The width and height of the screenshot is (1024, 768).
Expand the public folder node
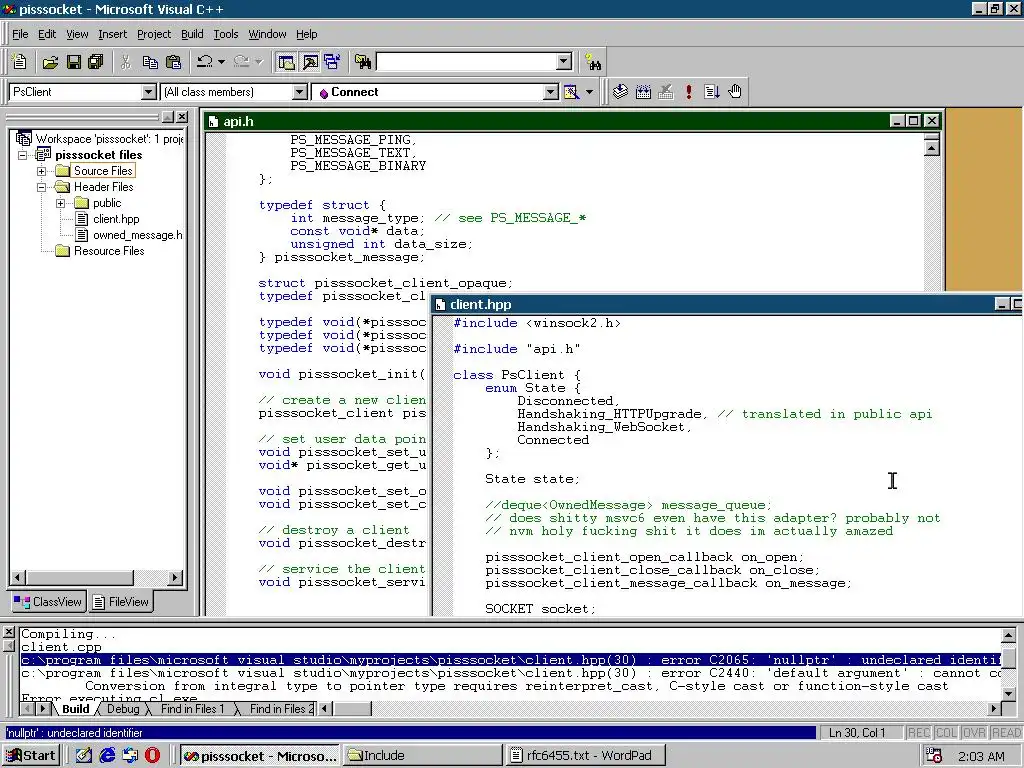(61, 203)
